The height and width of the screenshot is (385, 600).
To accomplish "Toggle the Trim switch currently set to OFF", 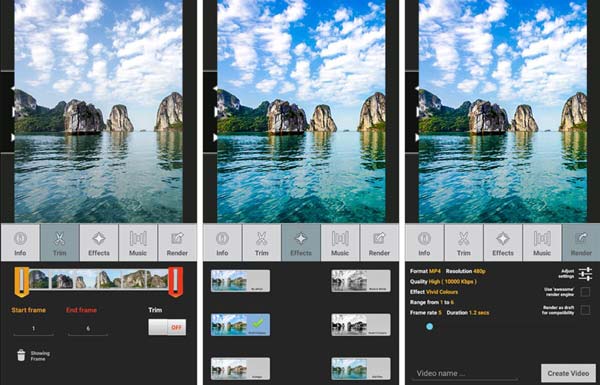I will 167,327.
